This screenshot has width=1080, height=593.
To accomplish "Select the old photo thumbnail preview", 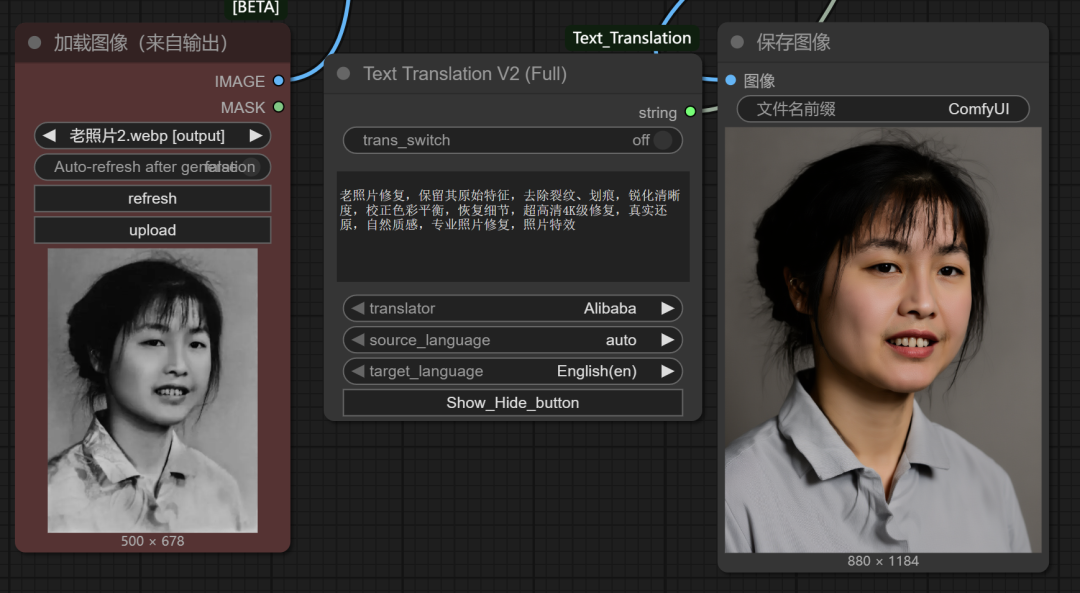I will pos(151,390).
